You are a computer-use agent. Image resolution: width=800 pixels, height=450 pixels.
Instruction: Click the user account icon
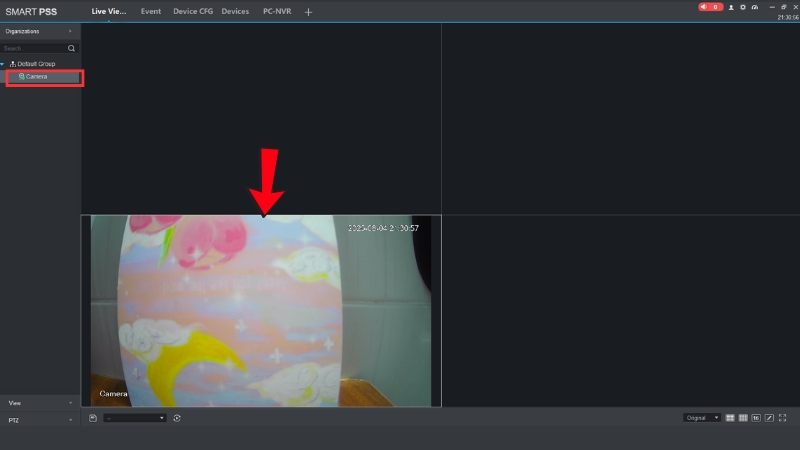point(731,7)
